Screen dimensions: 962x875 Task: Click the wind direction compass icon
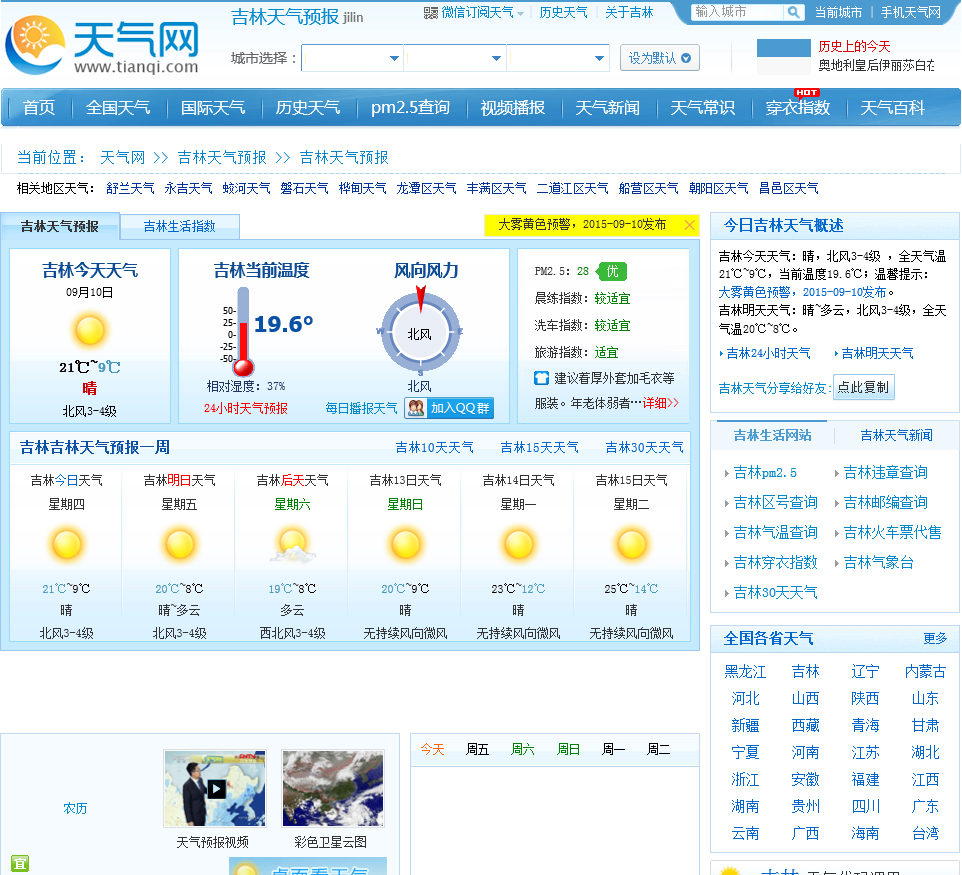[419, 332]
